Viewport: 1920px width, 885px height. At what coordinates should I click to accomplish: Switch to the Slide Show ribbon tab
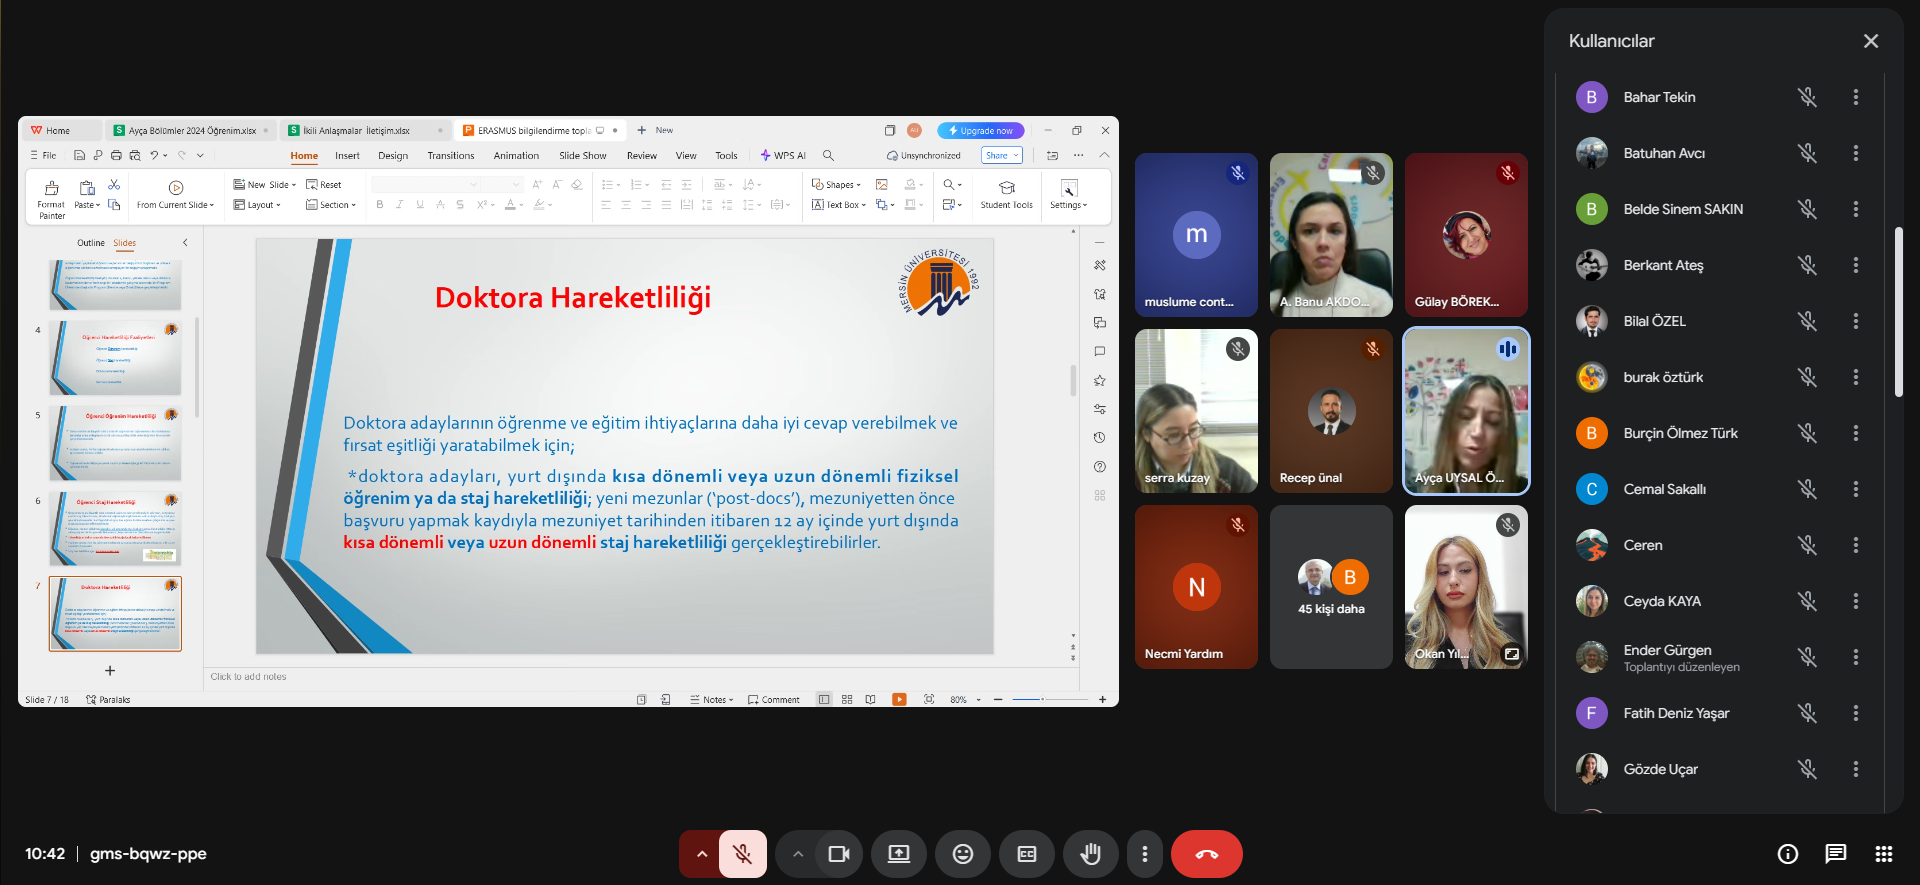[582, 156]
